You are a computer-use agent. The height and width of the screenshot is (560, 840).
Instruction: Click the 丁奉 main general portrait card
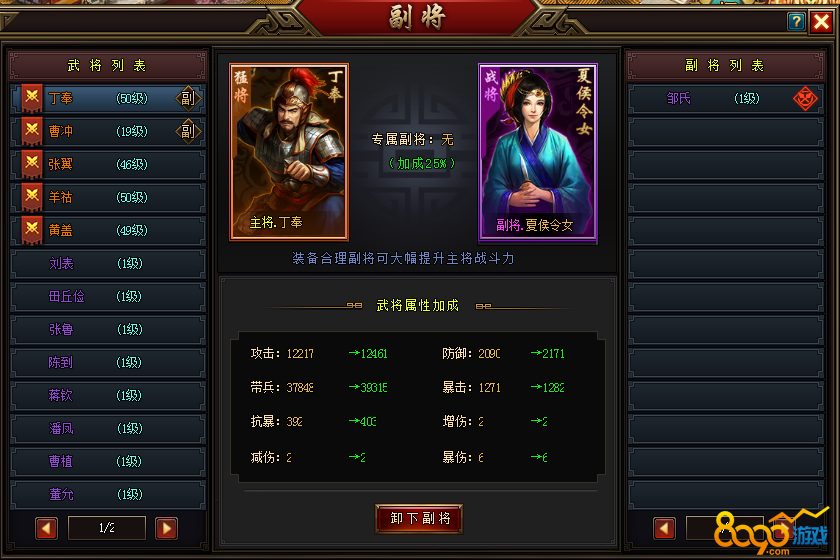(289, 152)
